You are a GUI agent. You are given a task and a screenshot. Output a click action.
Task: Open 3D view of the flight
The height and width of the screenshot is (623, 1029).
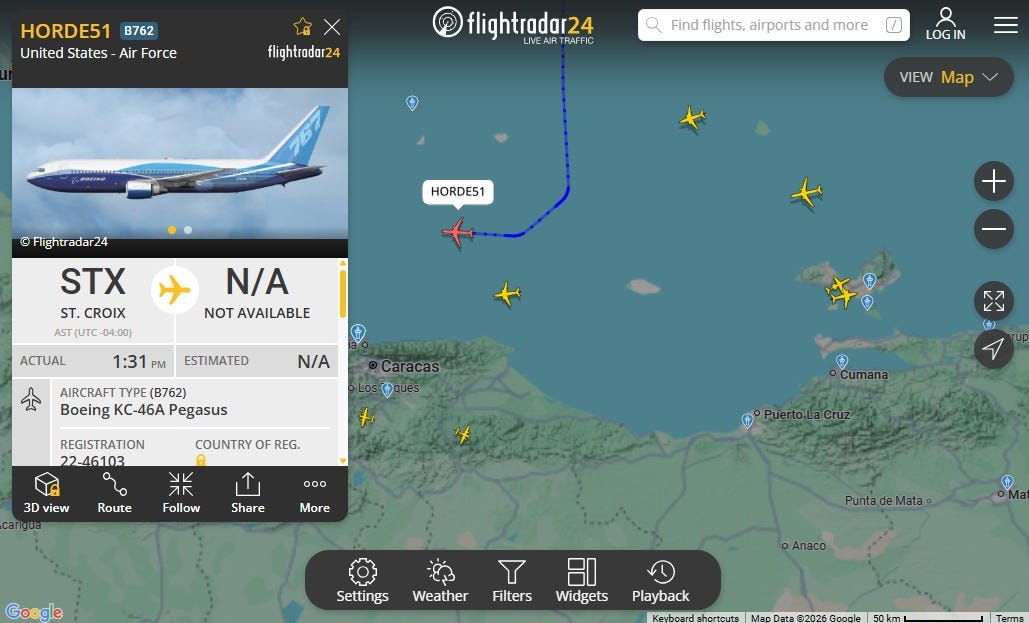46,493
